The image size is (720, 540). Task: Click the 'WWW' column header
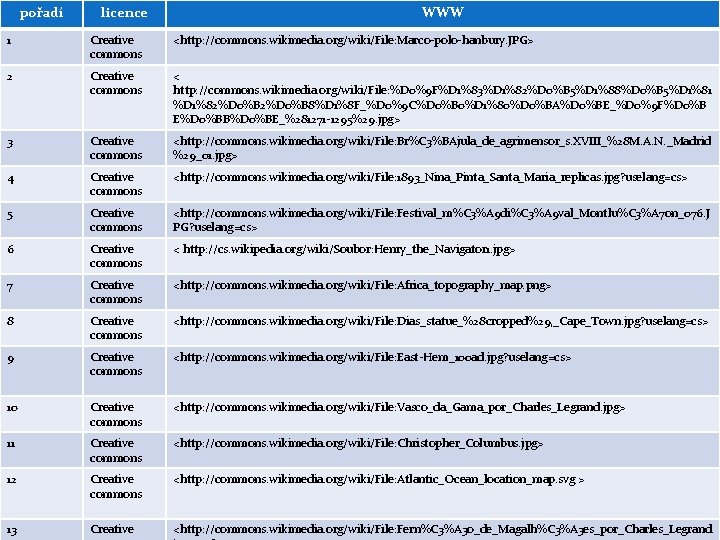point(443,13)
